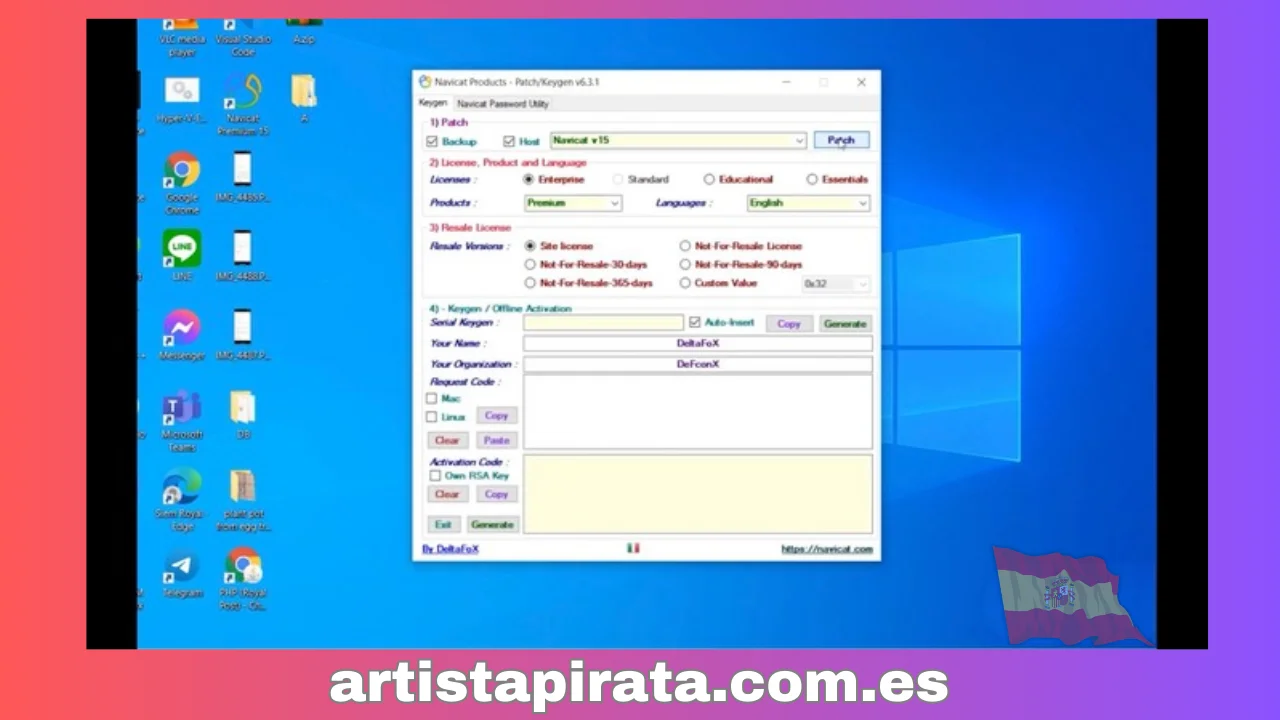Open the Languages dropdown showing English
The height and width of the screenshot is (720, 1280).
pyautogui.click(x=809, y=203)
